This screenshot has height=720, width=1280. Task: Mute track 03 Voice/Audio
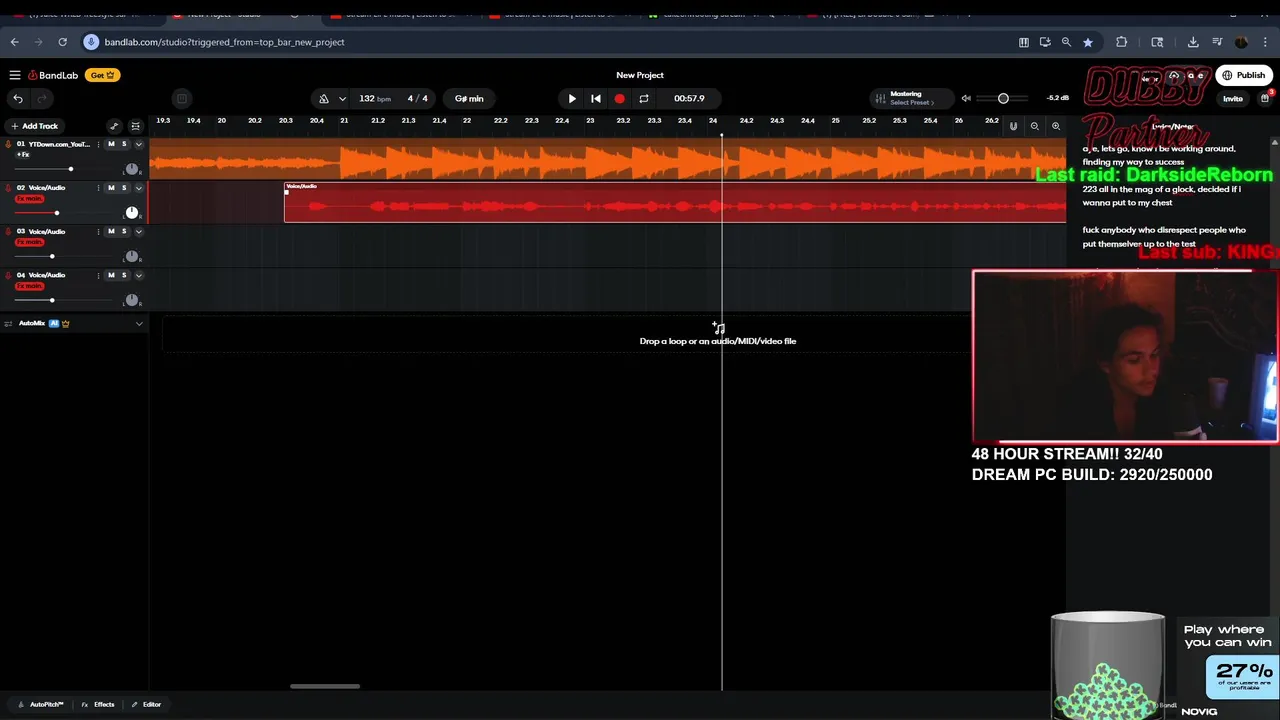(111, 231)
